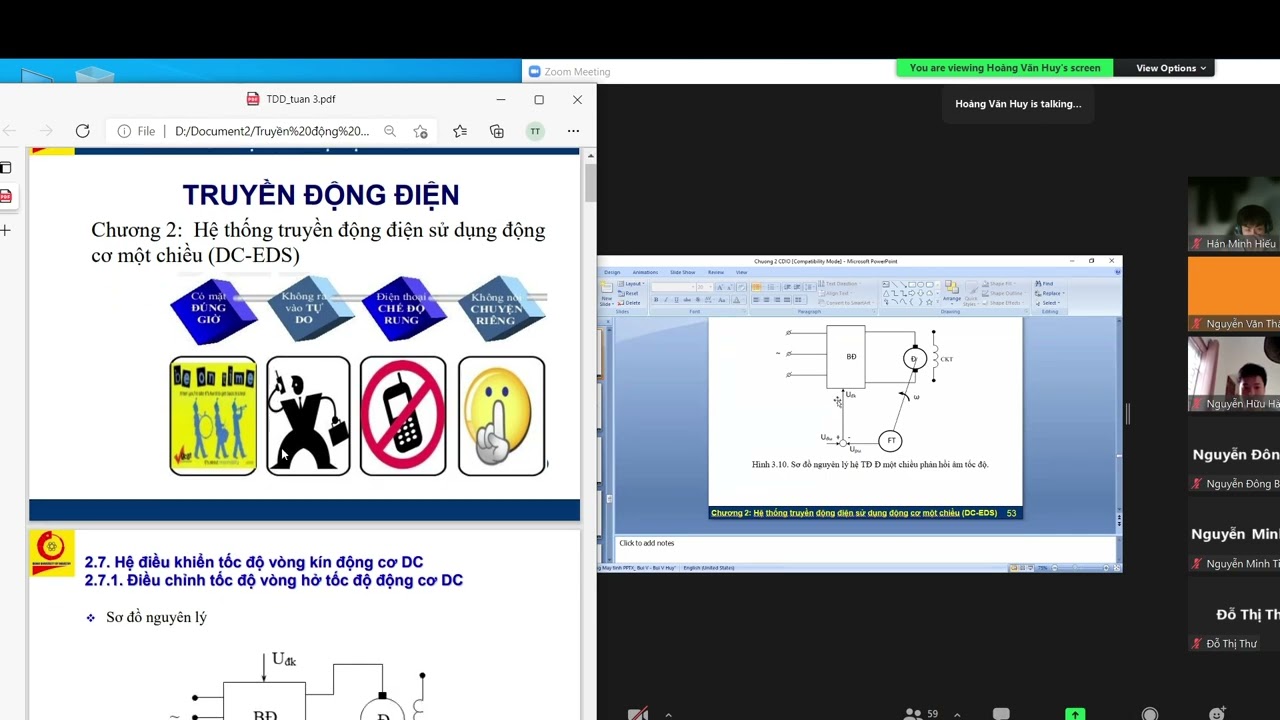Open the Review ribbon tab
Viewport: 1280px width, 720px height.
coord(716,272)
